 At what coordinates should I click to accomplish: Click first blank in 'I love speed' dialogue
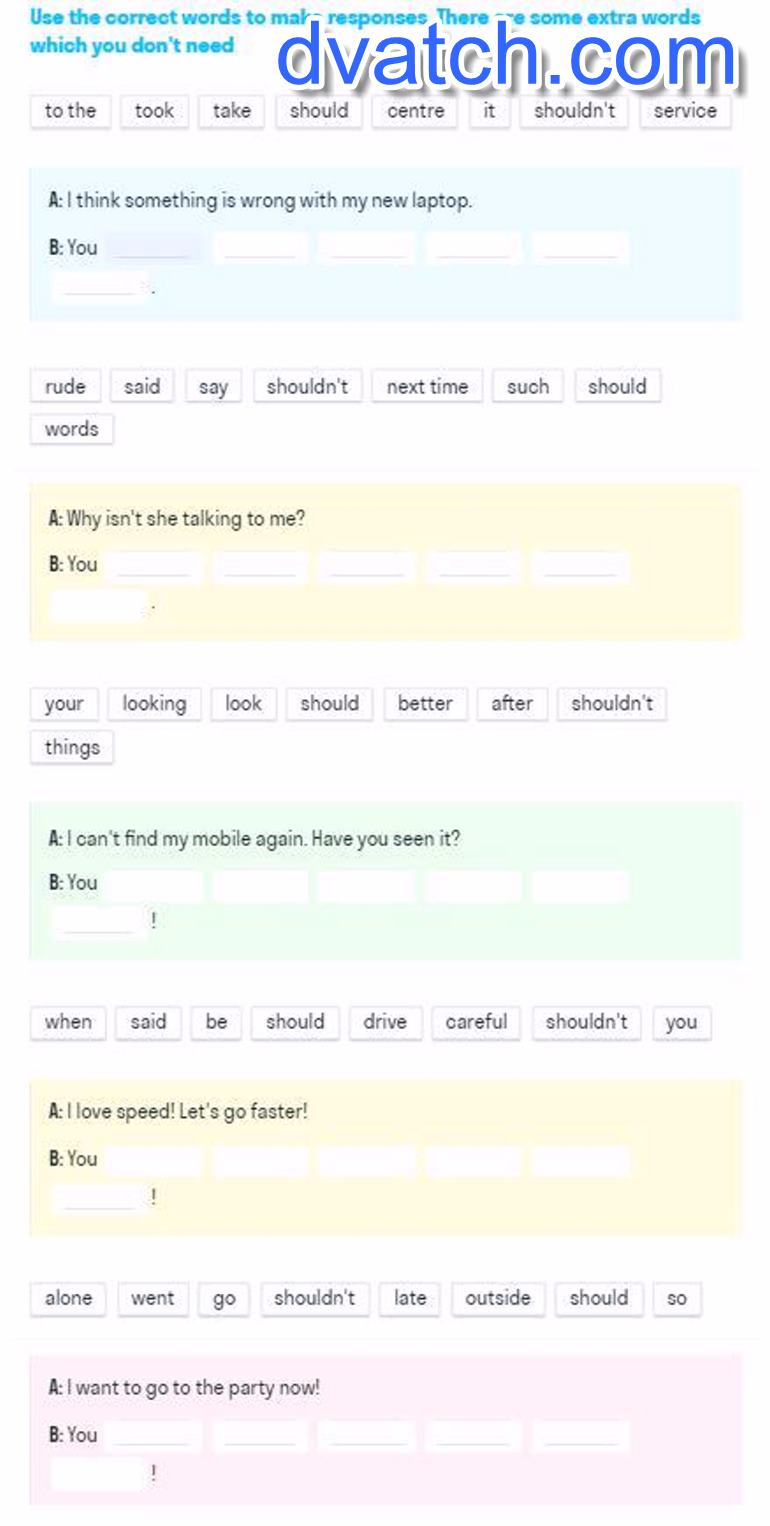(154, 1160)
